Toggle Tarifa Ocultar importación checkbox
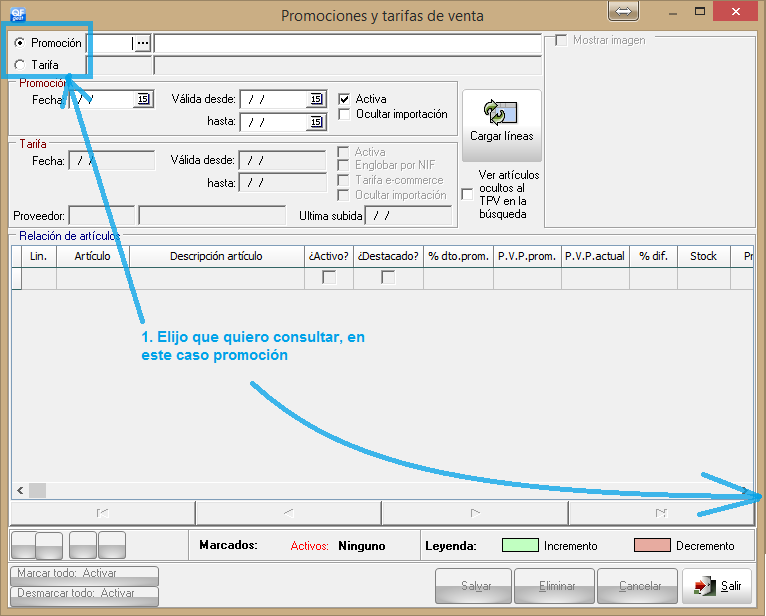766x616 pixels. pos(343,195)
